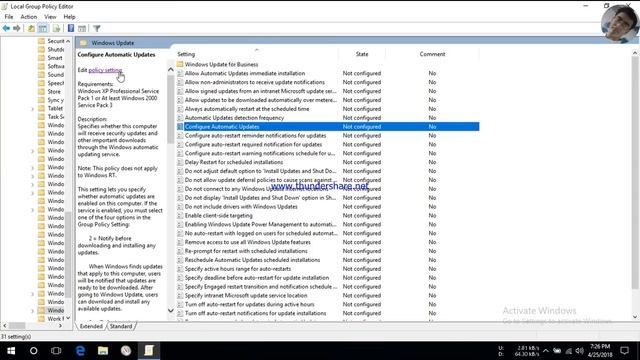Viewport: 640px width, 360px height.
Task: Open Help via the blue question mark icon
Action: [71, 28]
